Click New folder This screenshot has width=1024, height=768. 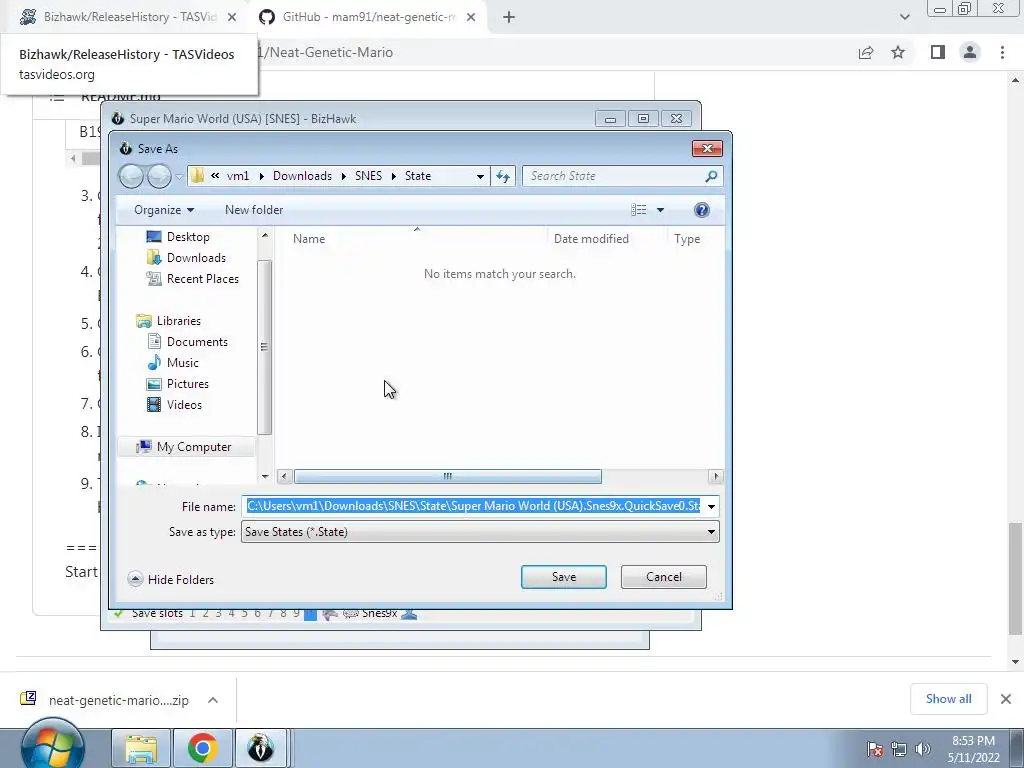tap(254, 210)
